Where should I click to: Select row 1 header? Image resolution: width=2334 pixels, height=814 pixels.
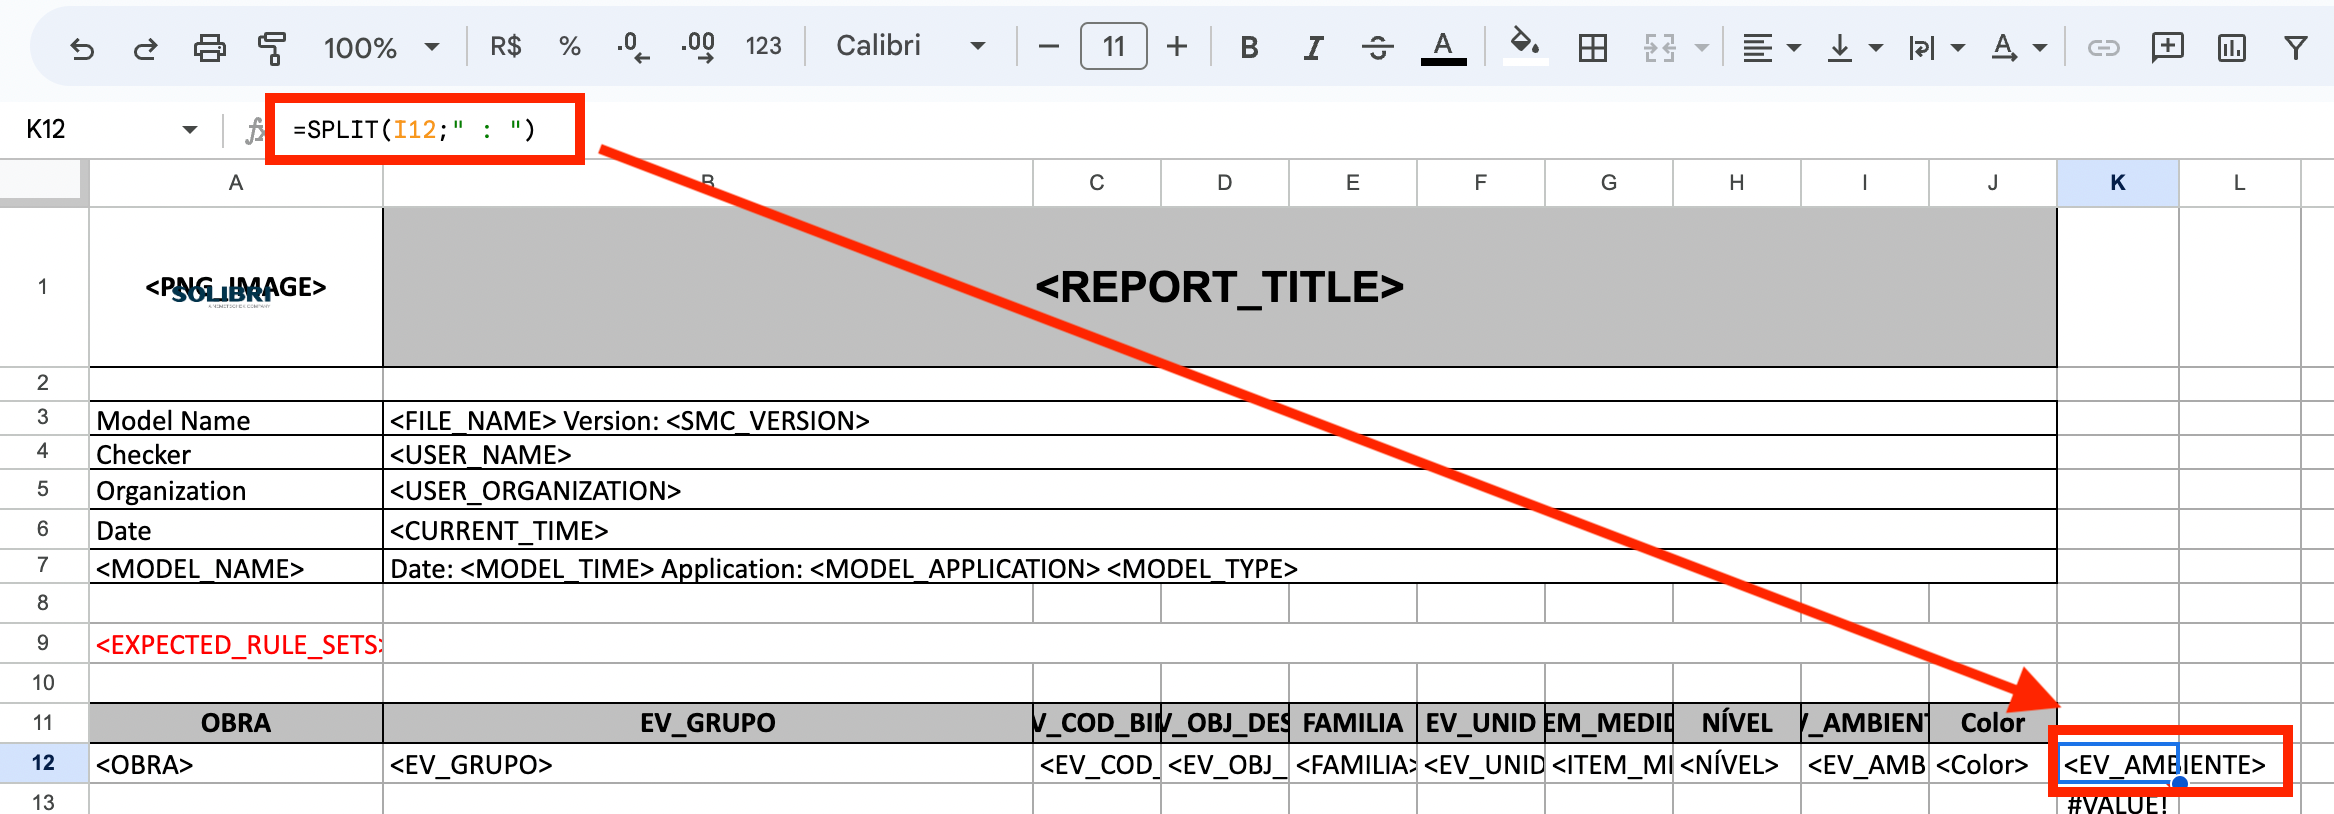43,287
